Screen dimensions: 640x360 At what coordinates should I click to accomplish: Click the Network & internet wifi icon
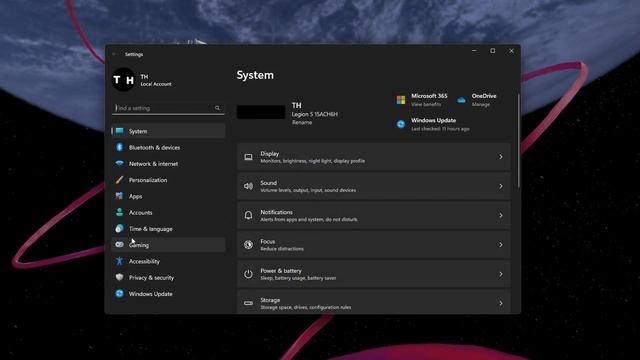coord(120,164)
